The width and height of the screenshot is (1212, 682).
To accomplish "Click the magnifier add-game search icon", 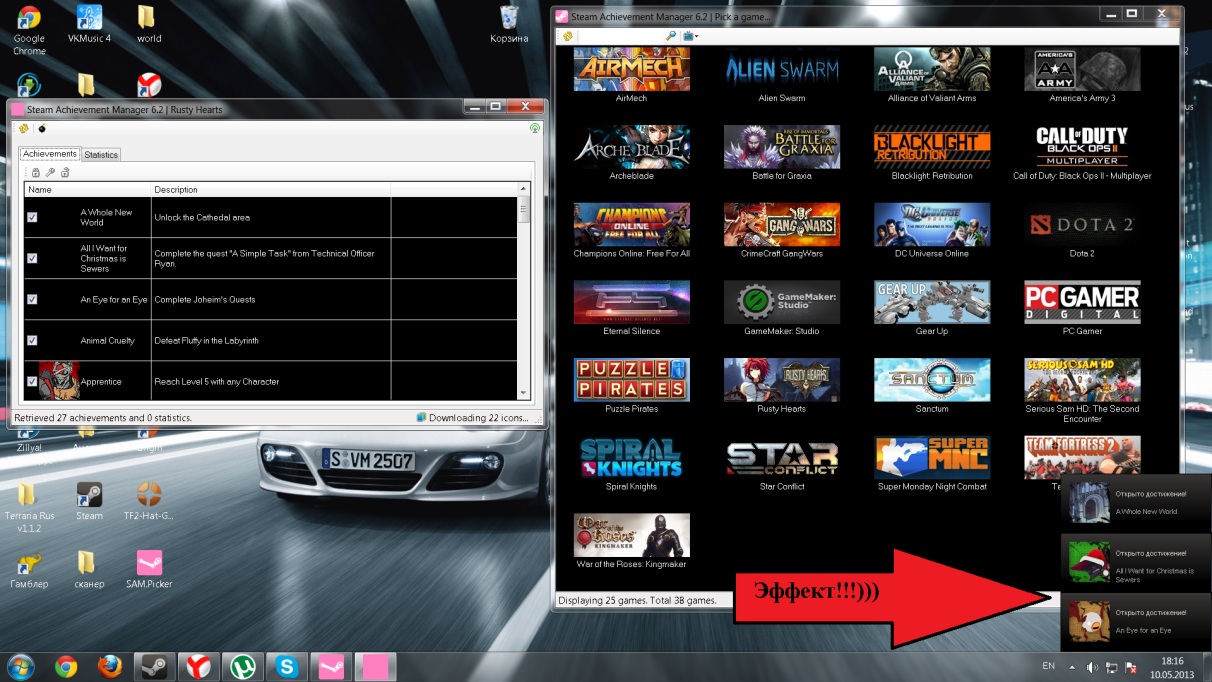I will click(671, 36).
